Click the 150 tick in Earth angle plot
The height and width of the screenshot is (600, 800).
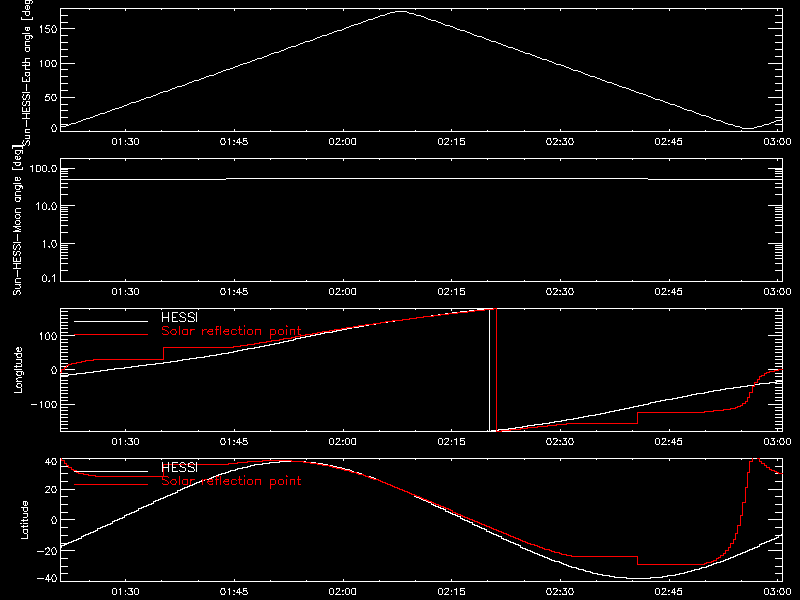click(47, 29)
